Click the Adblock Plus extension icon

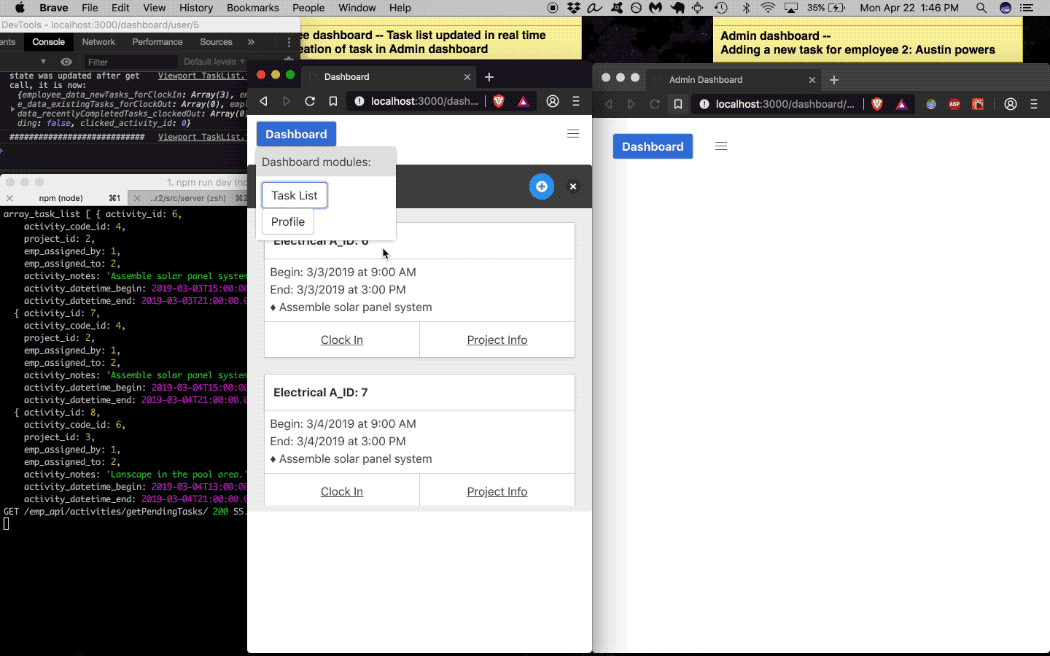pyautogui.click(x=955, y=103)
